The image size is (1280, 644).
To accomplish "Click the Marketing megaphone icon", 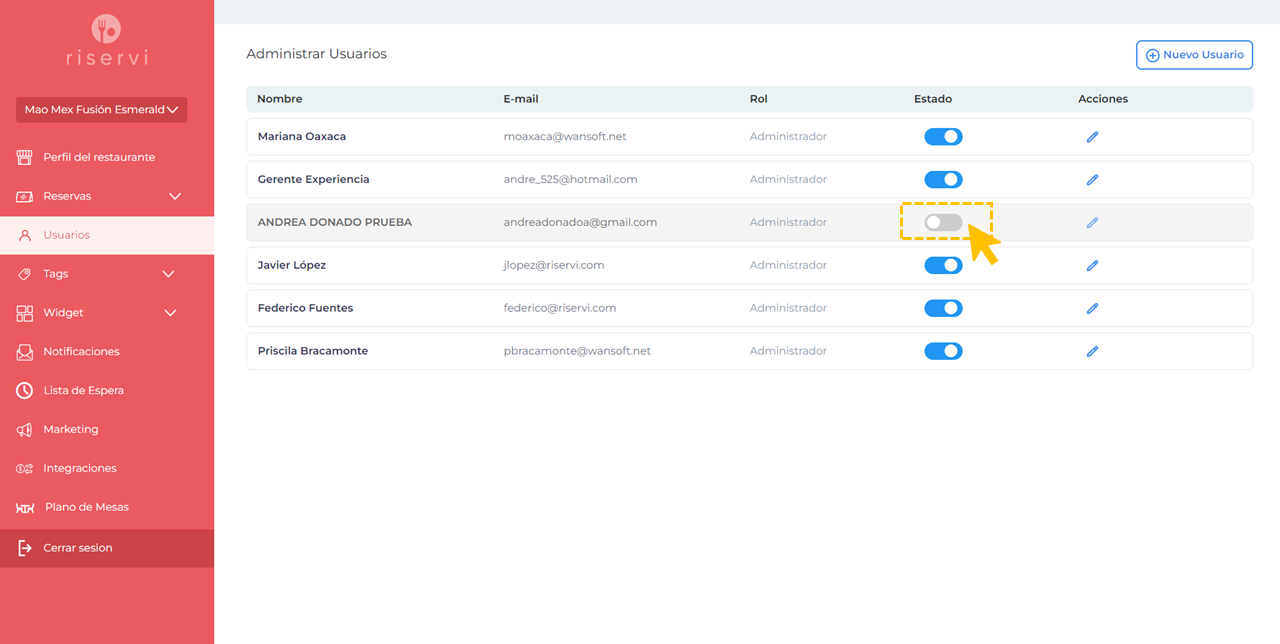I will tap(25, 429).
